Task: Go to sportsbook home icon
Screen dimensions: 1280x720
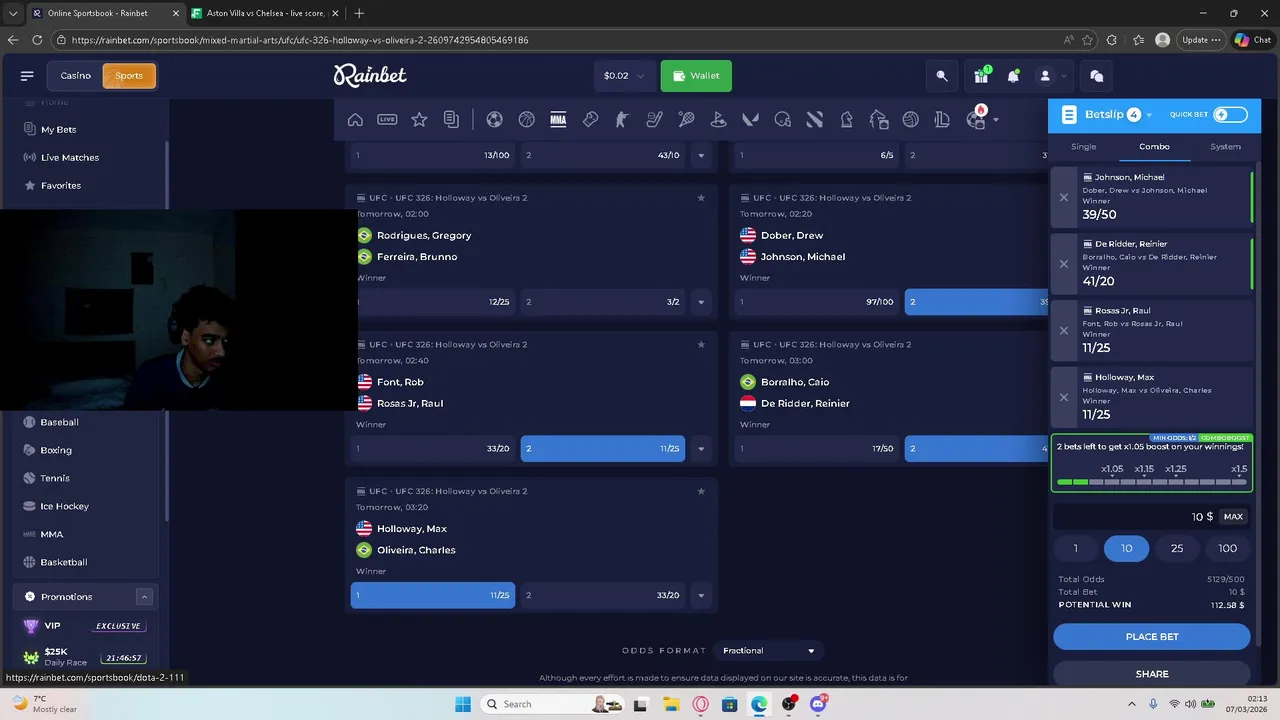Action: pos(355,120)
